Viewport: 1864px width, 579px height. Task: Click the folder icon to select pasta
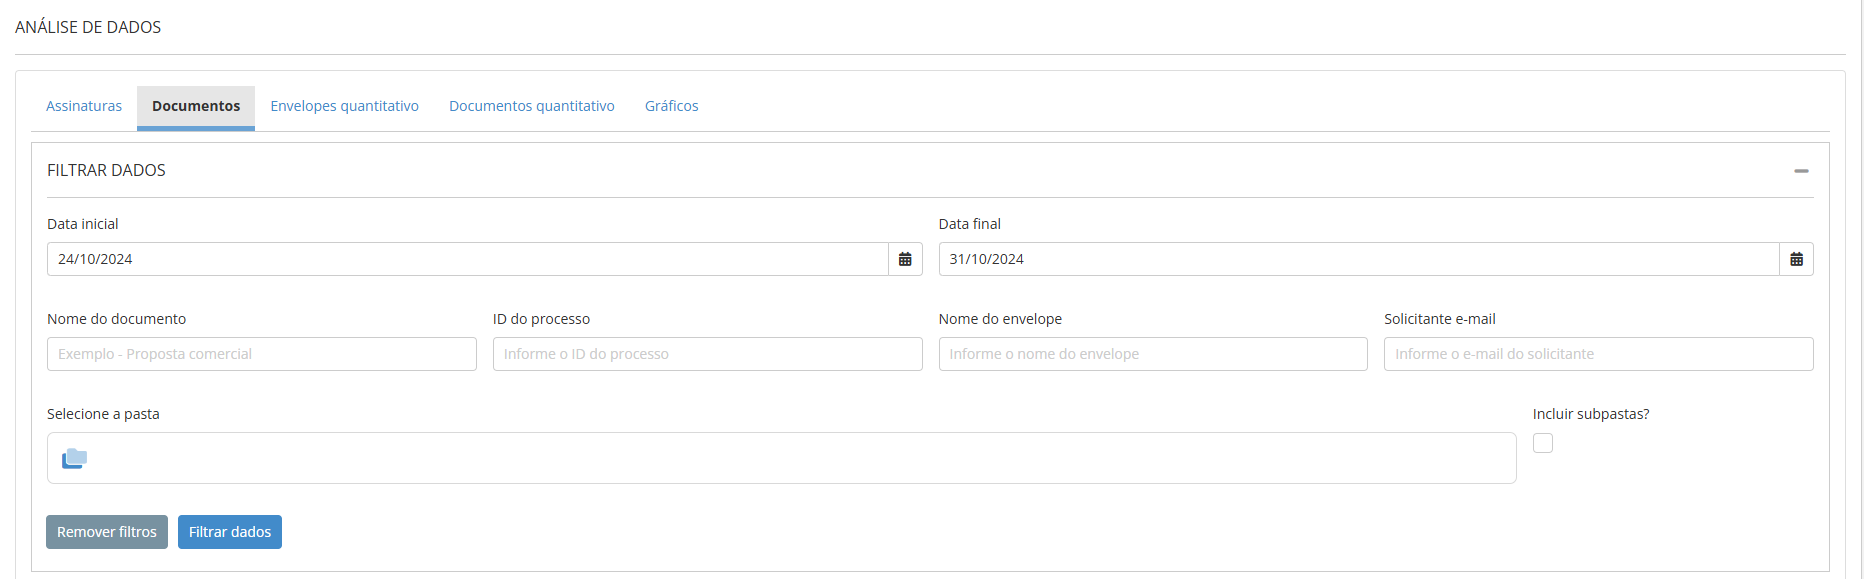click(x=75, y=458)
